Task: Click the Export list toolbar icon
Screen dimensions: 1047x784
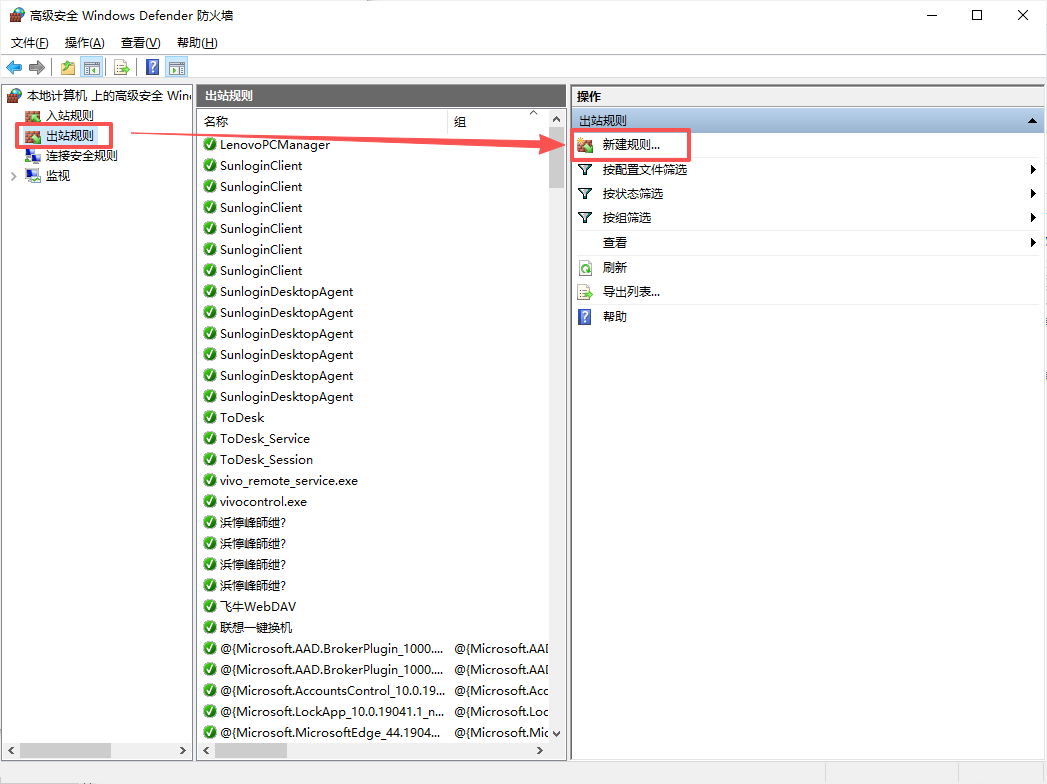Action: click(x=122, y=67)
